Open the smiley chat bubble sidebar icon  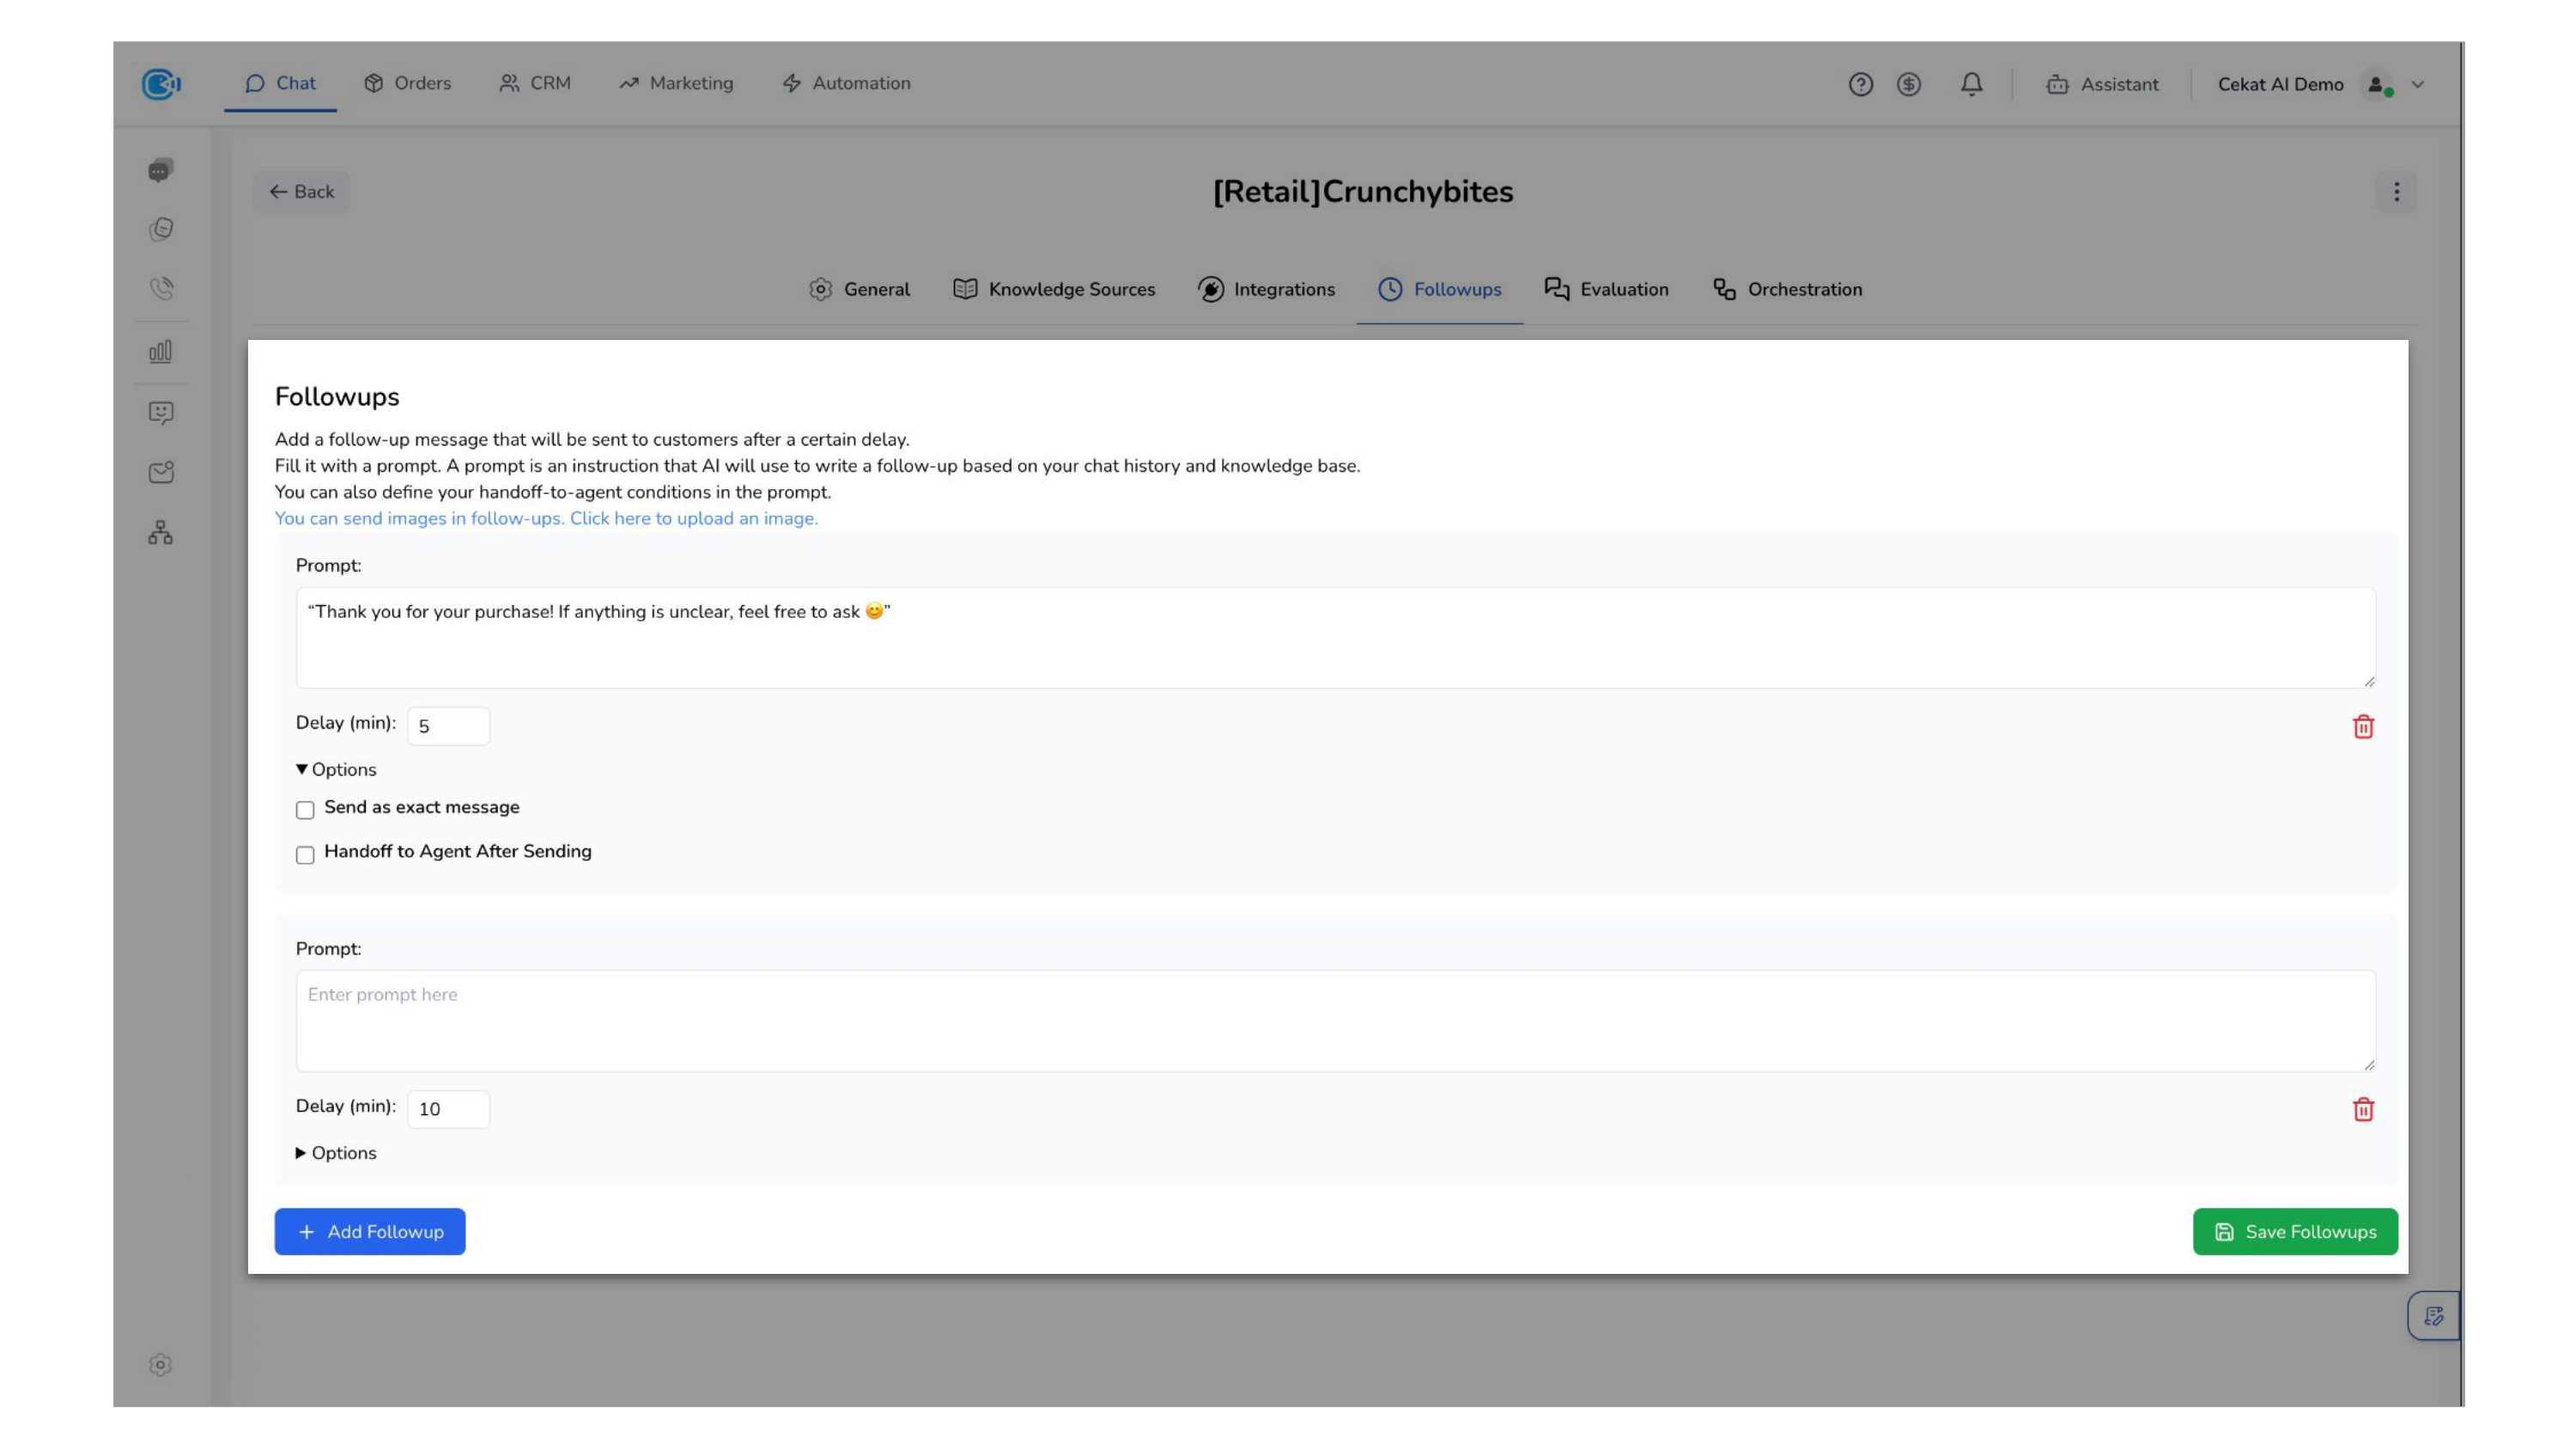tap(161, 413)
